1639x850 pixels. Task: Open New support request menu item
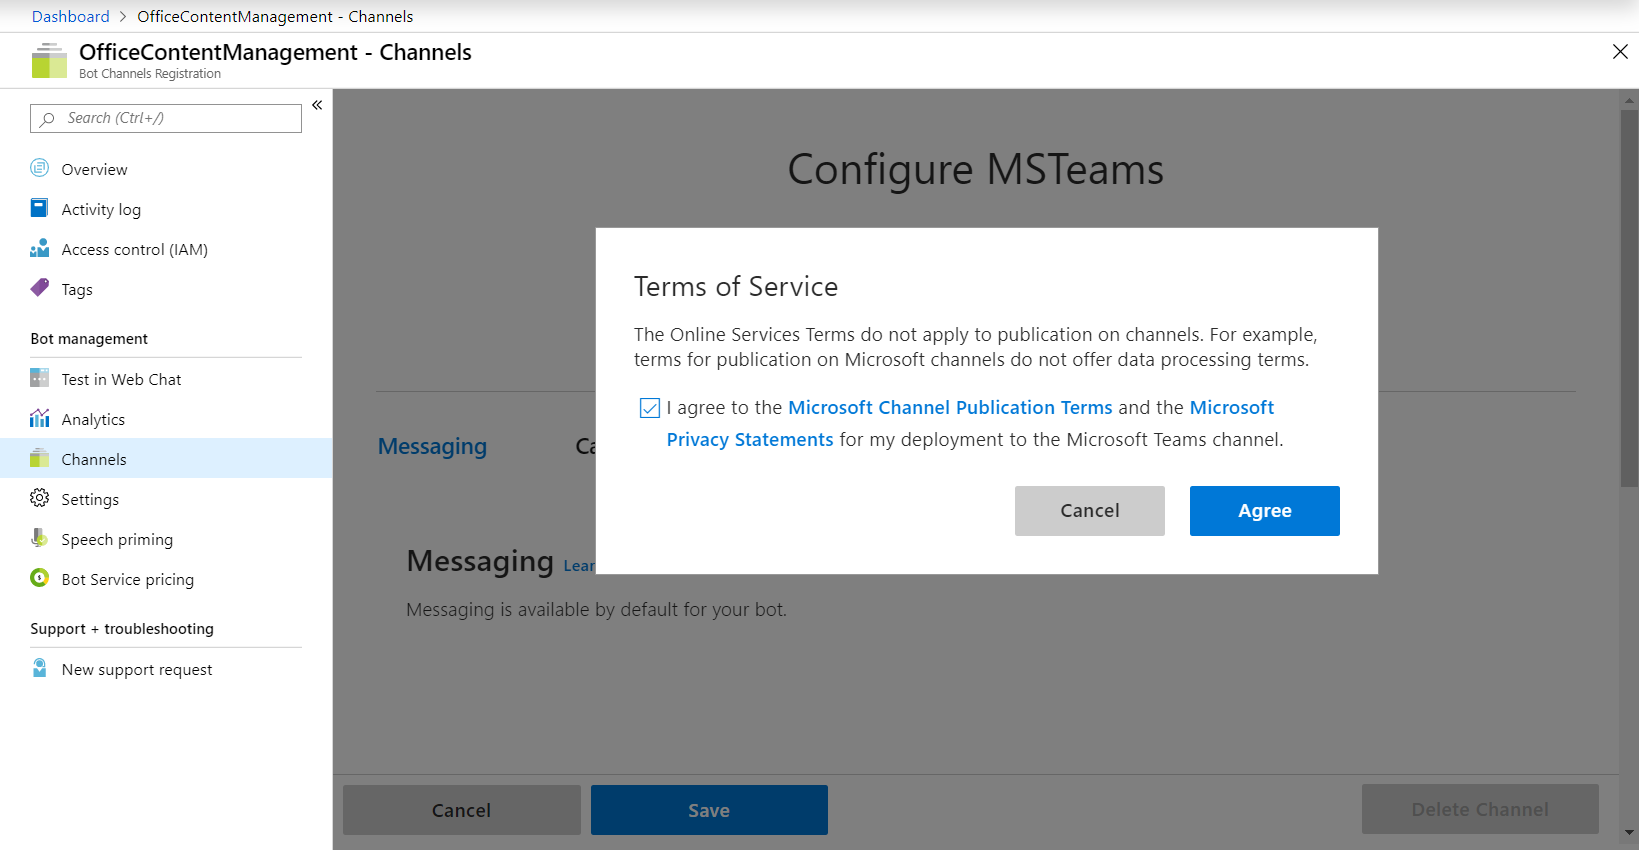[x=137, y=669]
